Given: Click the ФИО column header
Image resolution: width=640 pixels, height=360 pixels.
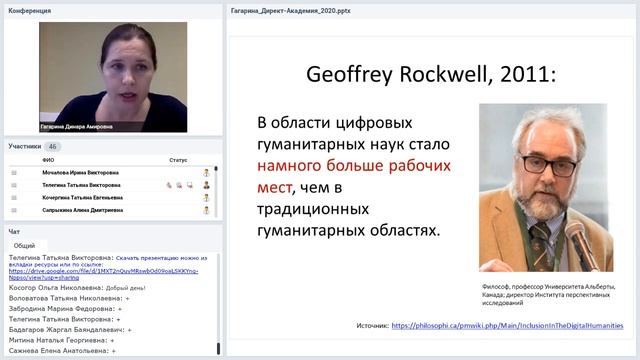Looking at the screenshot, I should click(x=48, y=160).
